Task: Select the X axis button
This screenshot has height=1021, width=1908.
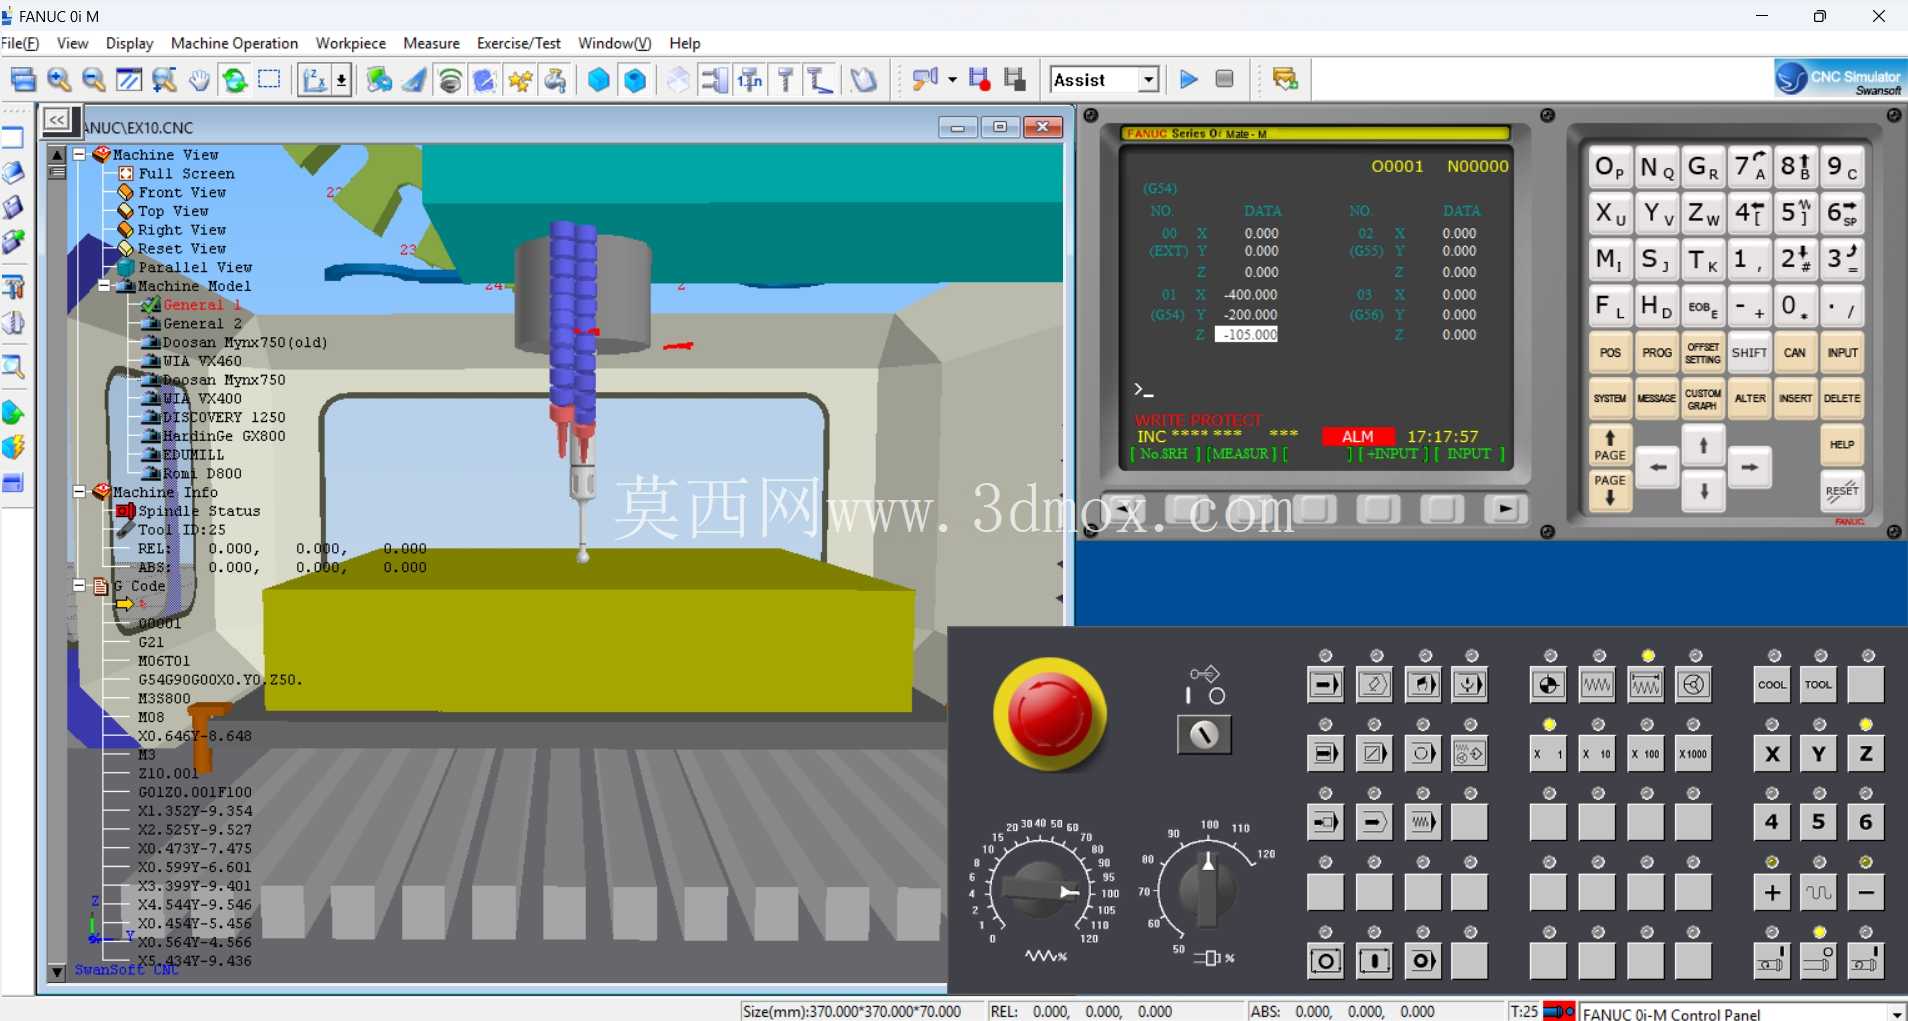Action: [x=1772, y=754]
